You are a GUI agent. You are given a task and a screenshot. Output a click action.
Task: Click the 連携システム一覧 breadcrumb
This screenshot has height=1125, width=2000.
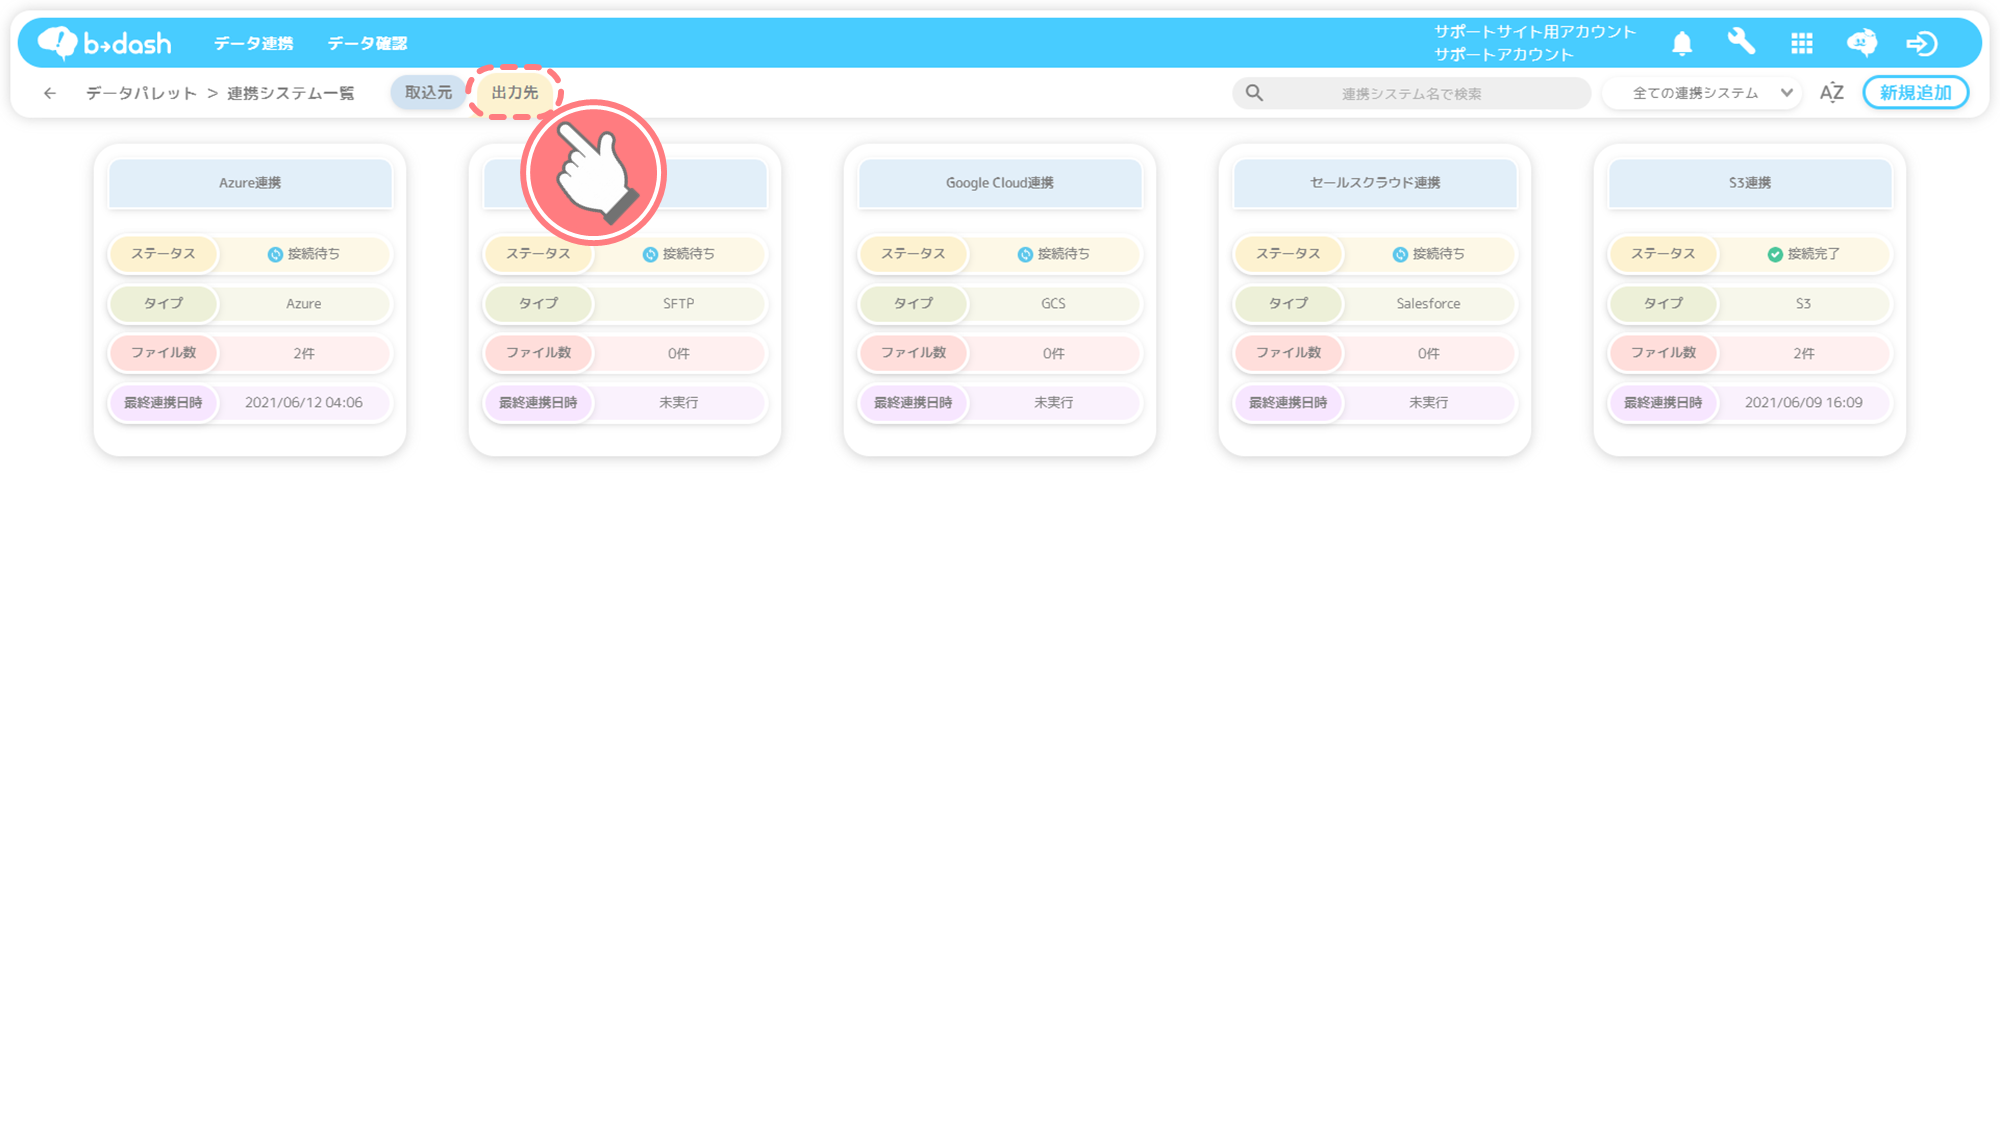point(291,93)
